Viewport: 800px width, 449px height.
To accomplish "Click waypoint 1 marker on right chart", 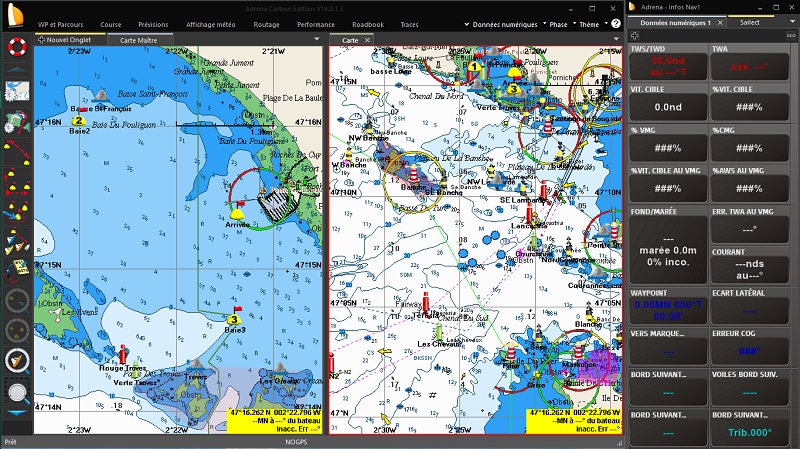I will [x=474, y=66].
